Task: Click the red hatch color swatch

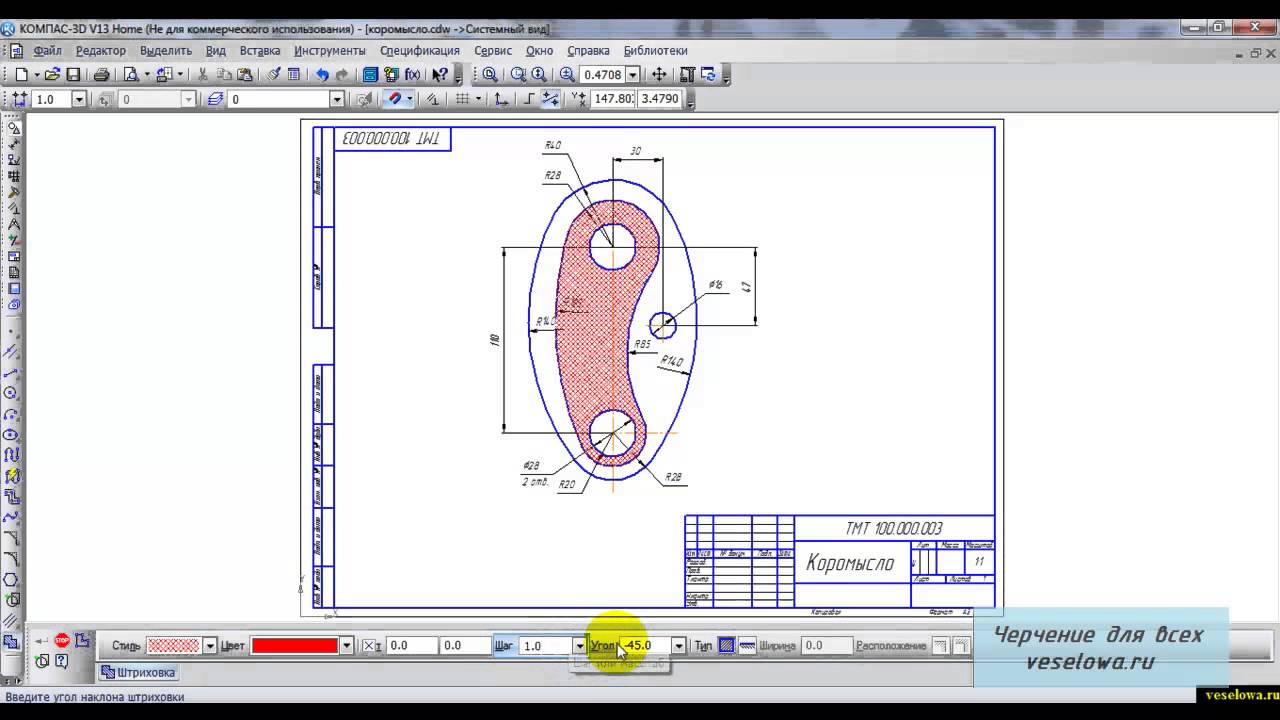Action: coord(295,646)
